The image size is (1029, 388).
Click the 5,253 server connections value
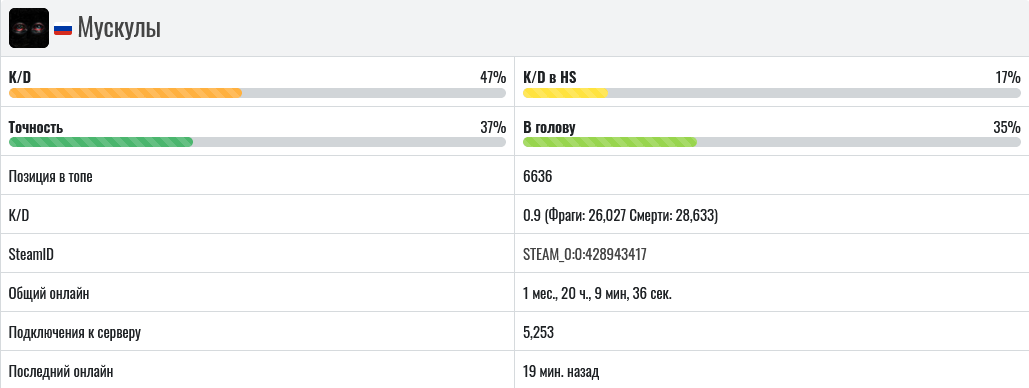tap(538, 333)
